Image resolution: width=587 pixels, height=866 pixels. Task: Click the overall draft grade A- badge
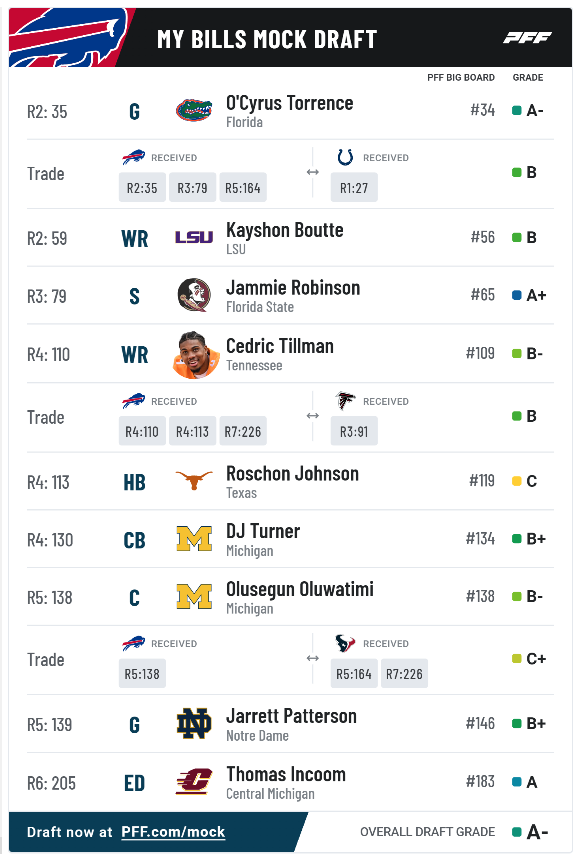point(530,832)
